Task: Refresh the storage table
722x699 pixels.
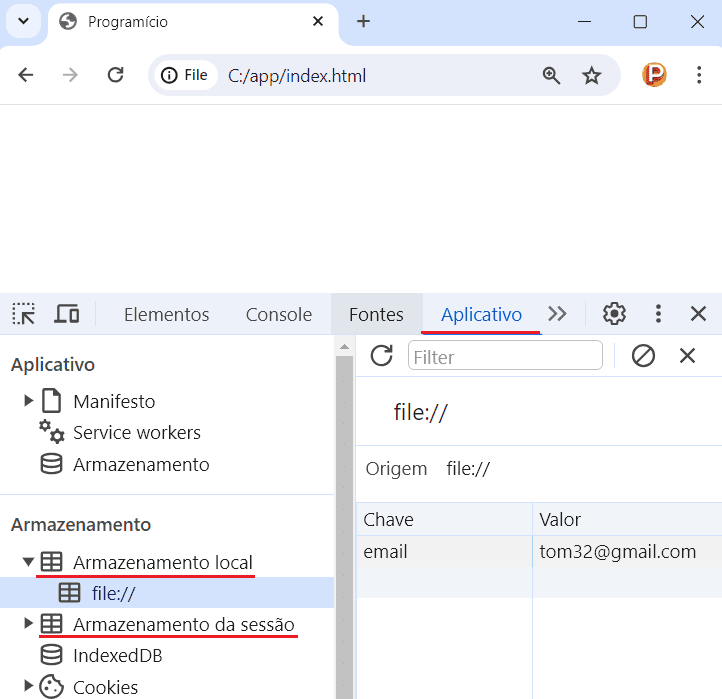Action: coord(381,355)
